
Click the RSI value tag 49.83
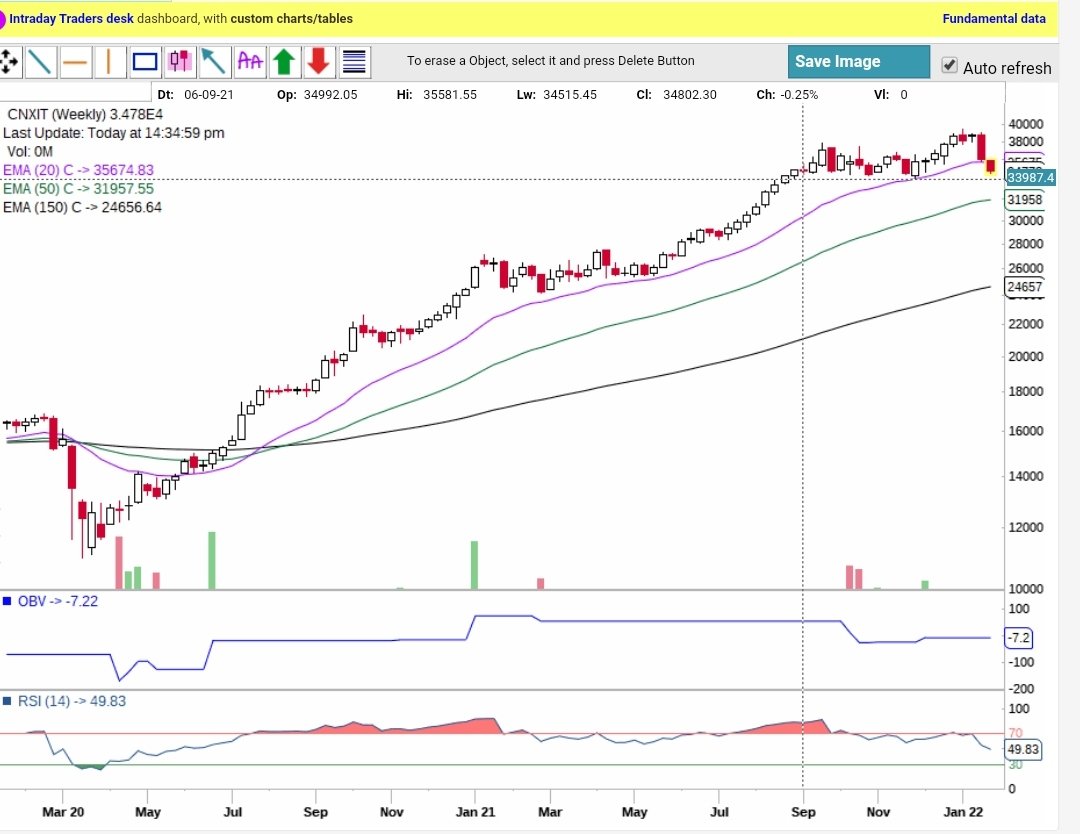pos(1024,749)
